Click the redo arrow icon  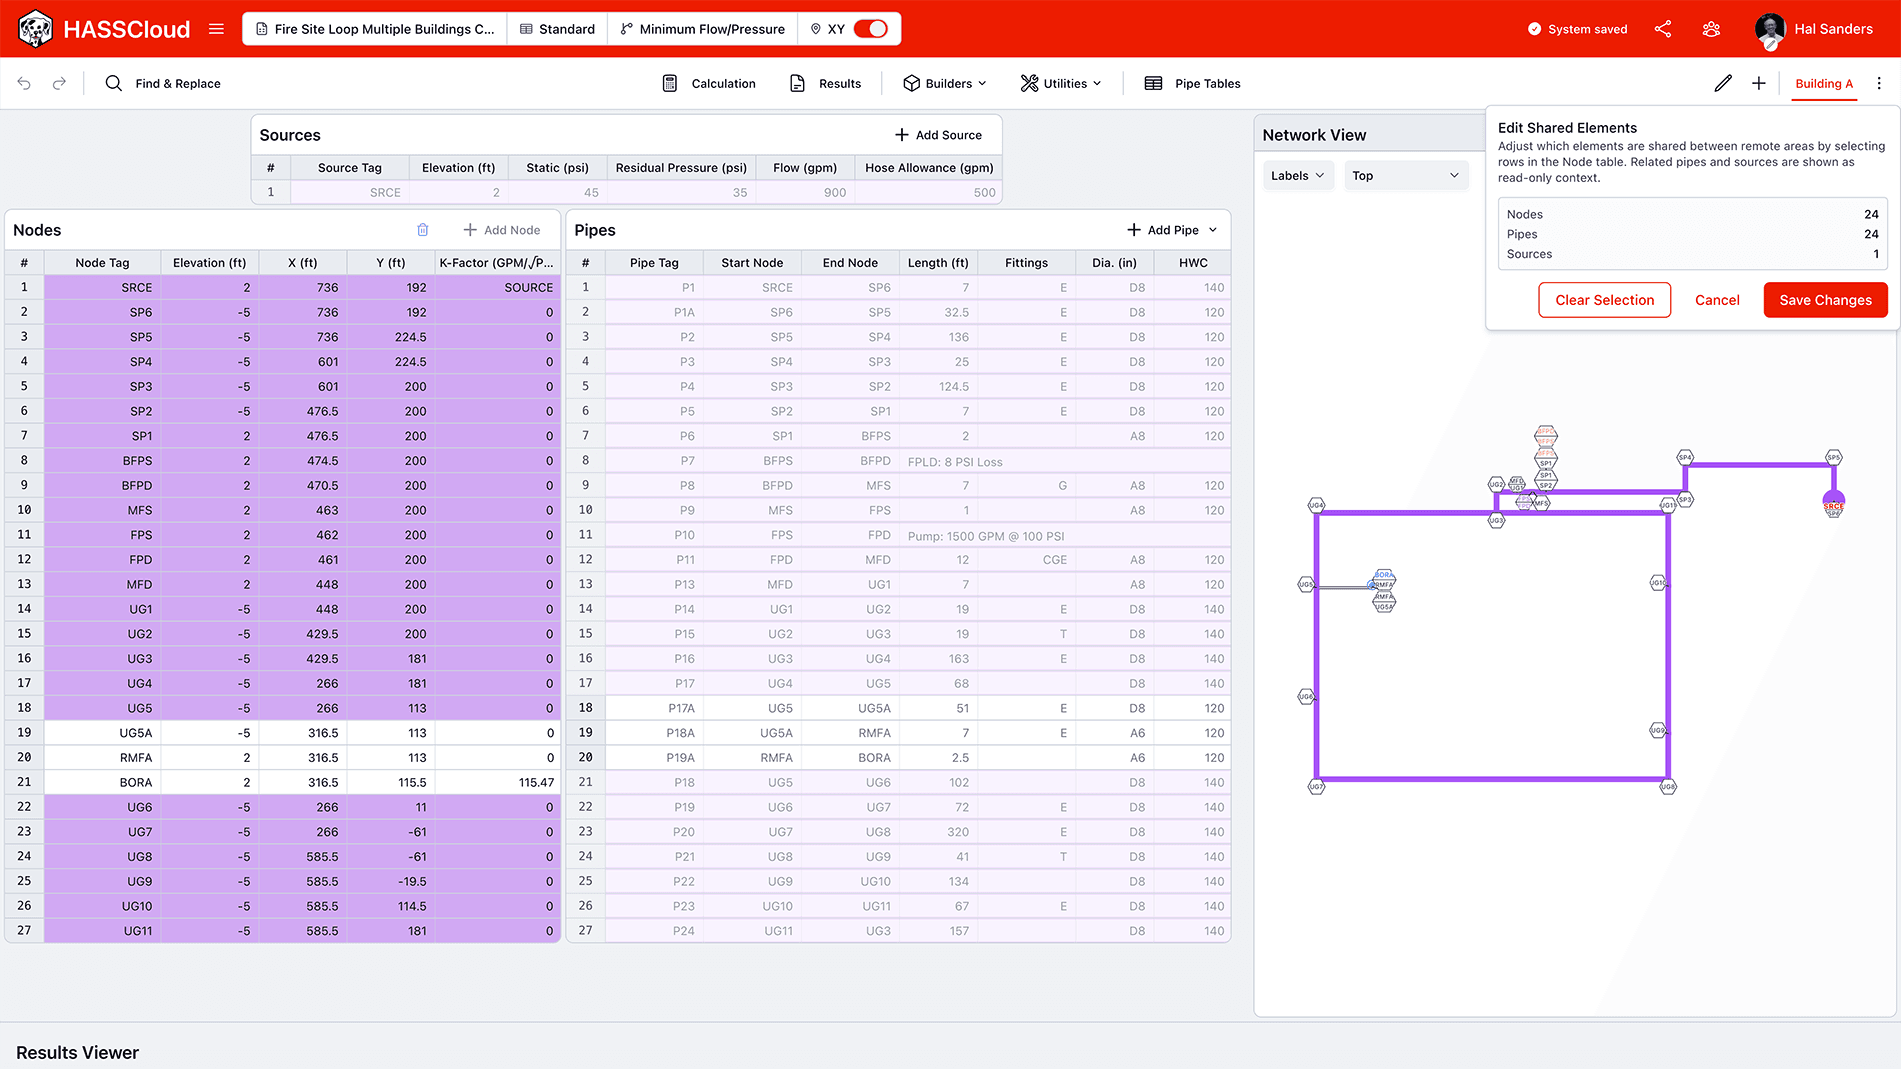[x=59, y=83]
